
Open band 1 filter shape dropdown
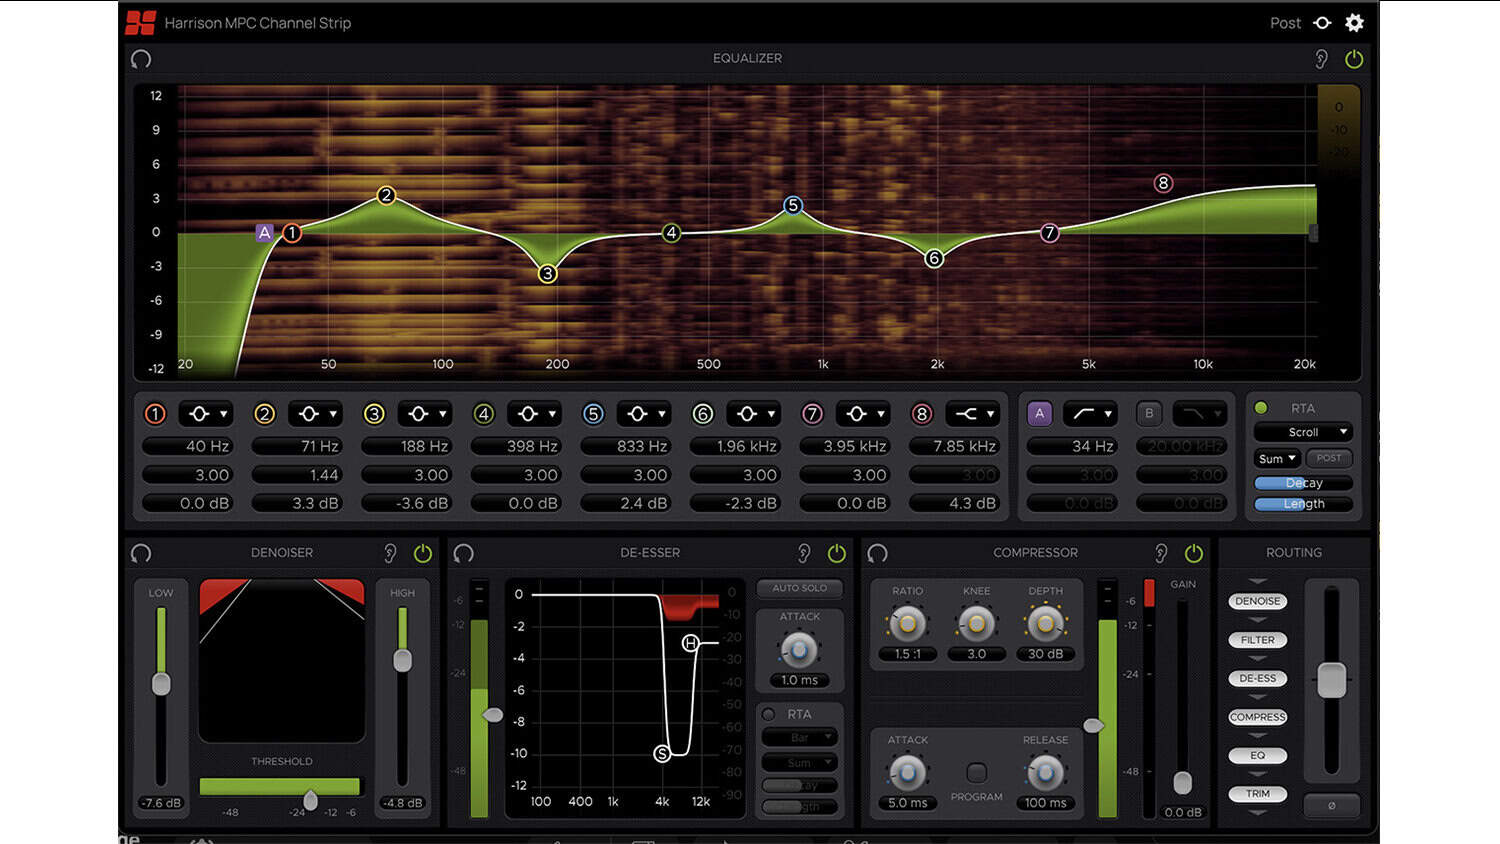point(206,414)
